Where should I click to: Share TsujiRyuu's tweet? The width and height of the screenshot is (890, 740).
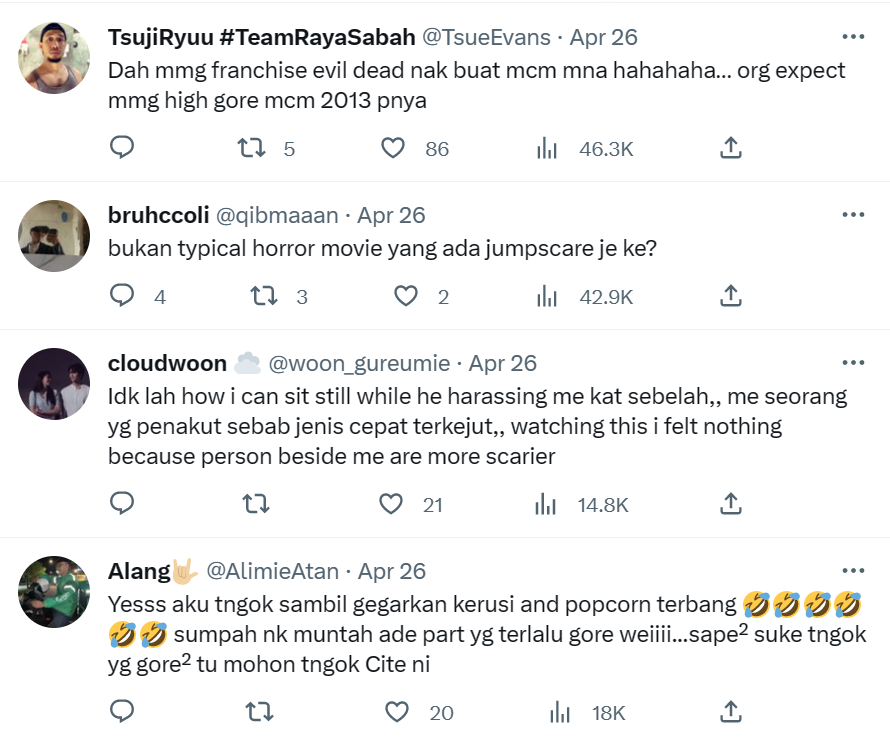coord(731,148)
